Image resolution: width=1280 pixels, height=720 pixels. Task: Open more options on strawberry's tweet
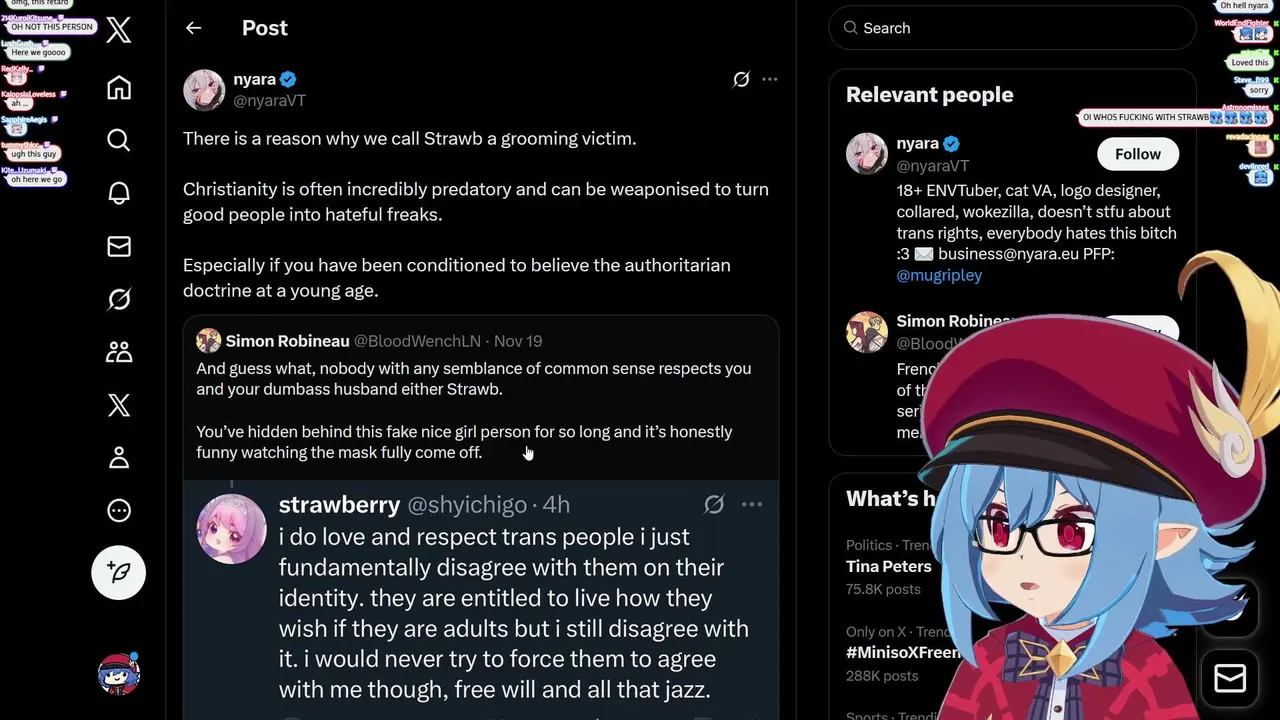pyautogui.click(x=752, y=505)
